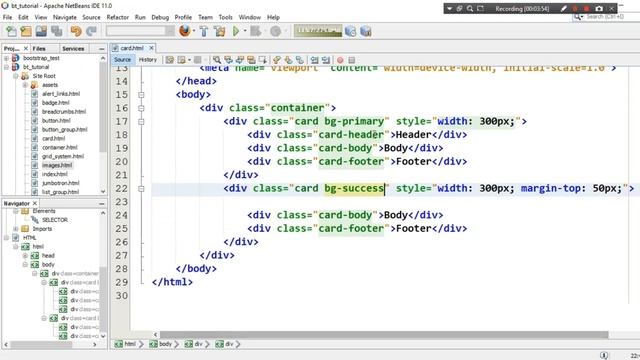Click the recording bar camera icon
This screenshot has height=360, width=640.
coord(599,9)
